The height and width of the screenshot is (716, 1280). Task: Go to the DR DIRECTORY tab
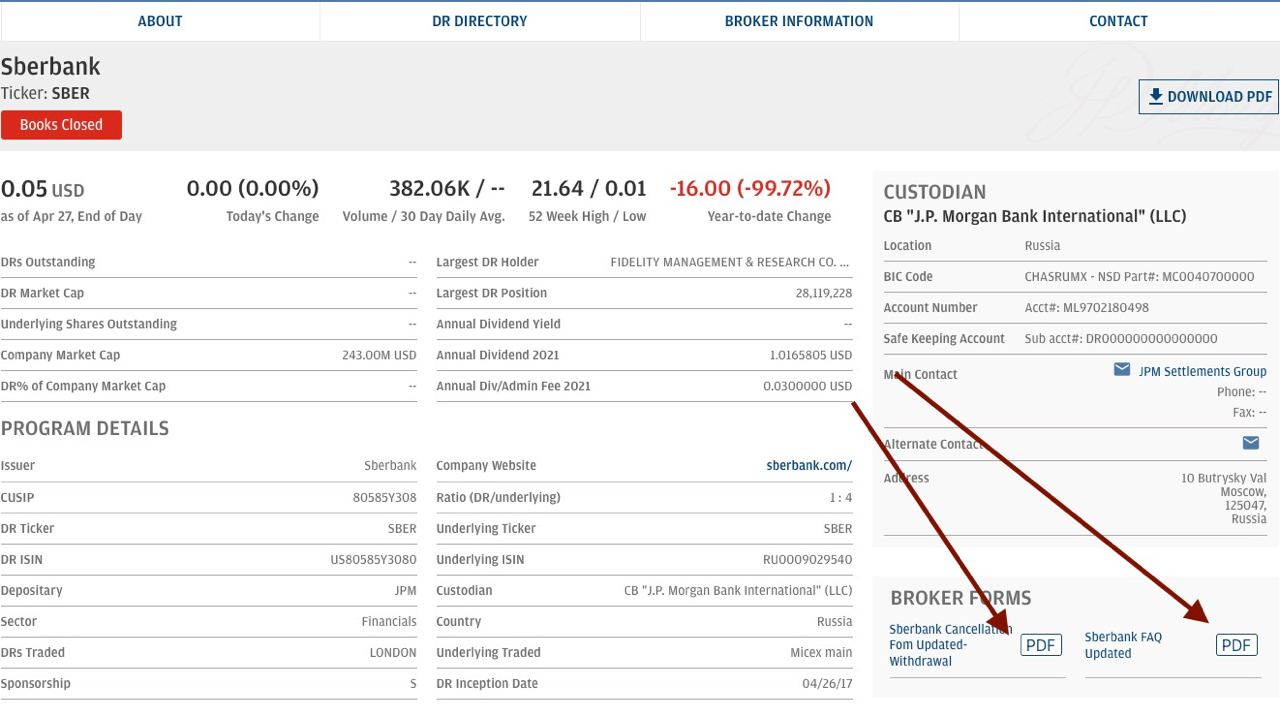(x=479, y=21)
